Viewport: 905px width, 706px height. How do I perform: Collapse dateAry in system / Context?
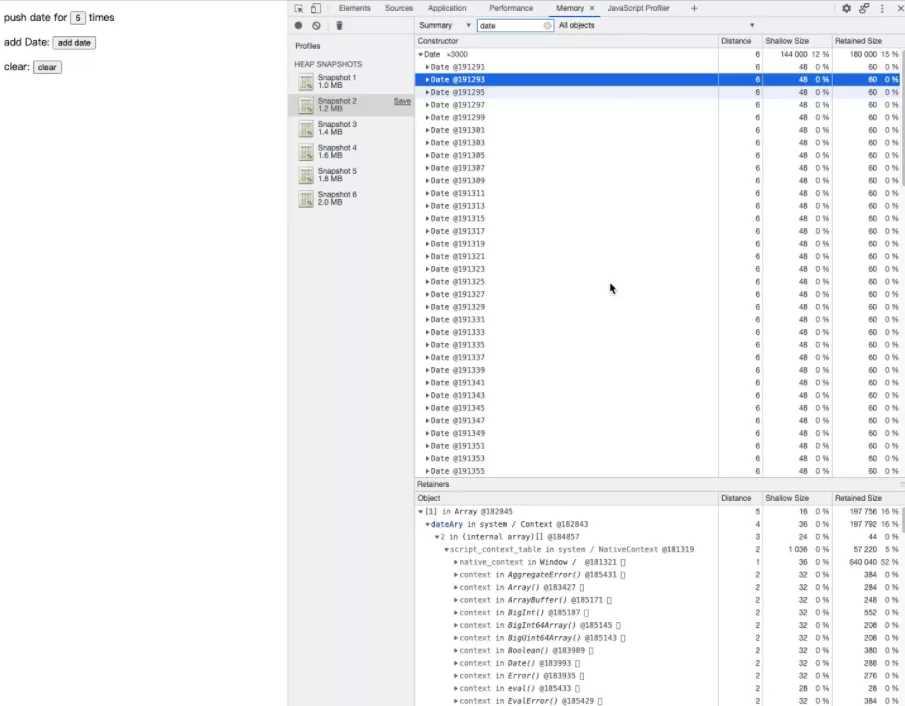pyautogui.click(x=428, y=524)
